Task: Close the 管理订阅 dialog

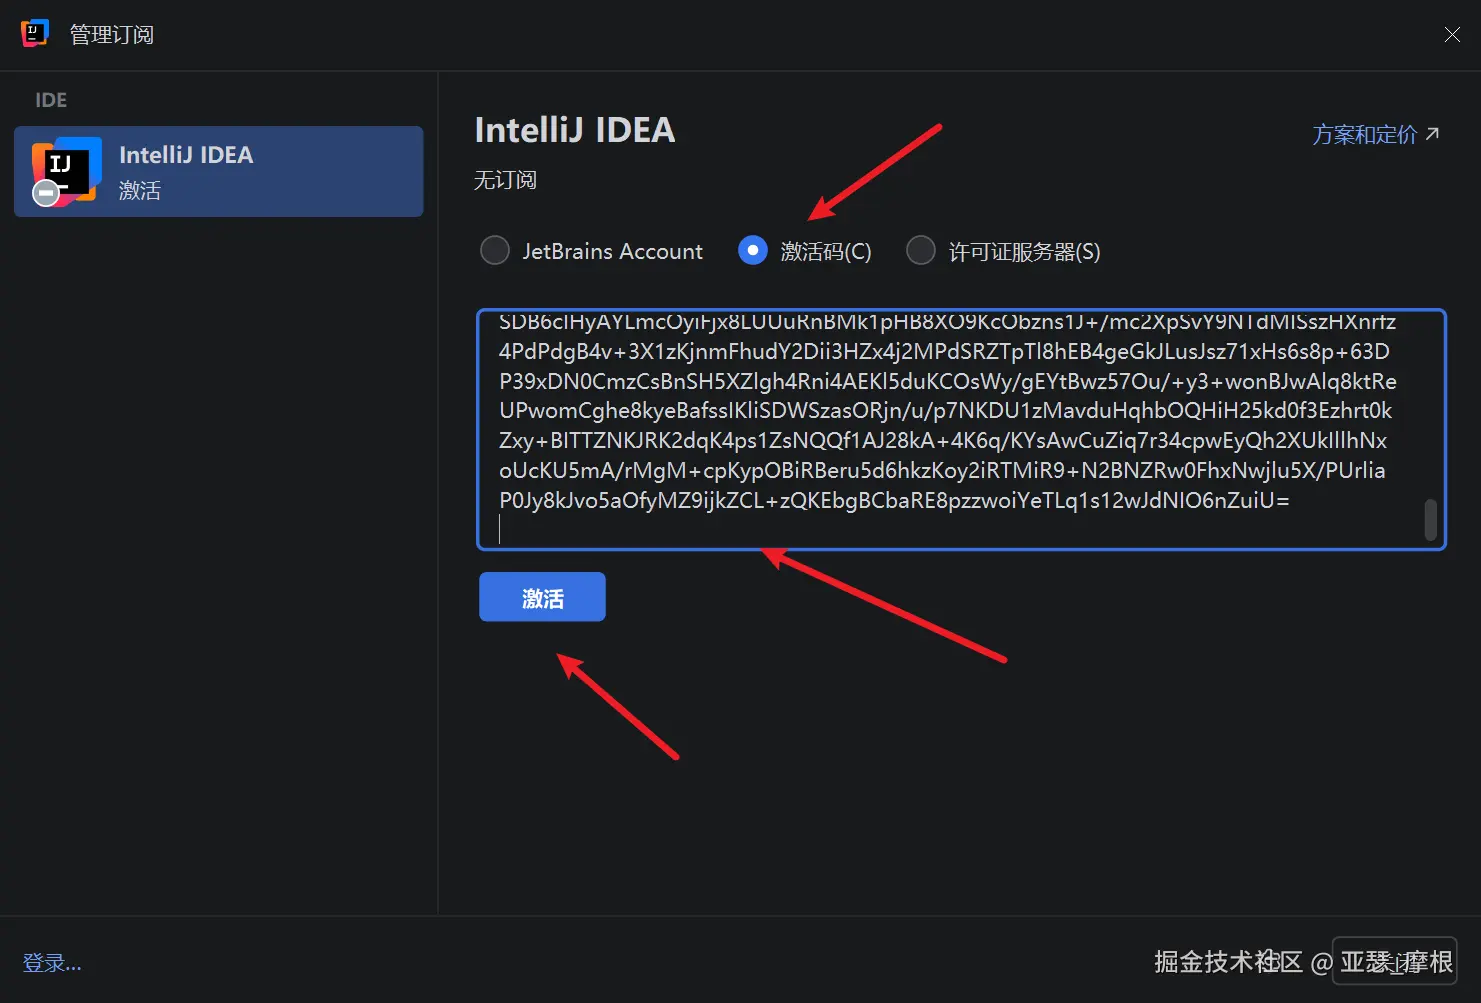Action: pyautogui.click(x=1452, y=35)
